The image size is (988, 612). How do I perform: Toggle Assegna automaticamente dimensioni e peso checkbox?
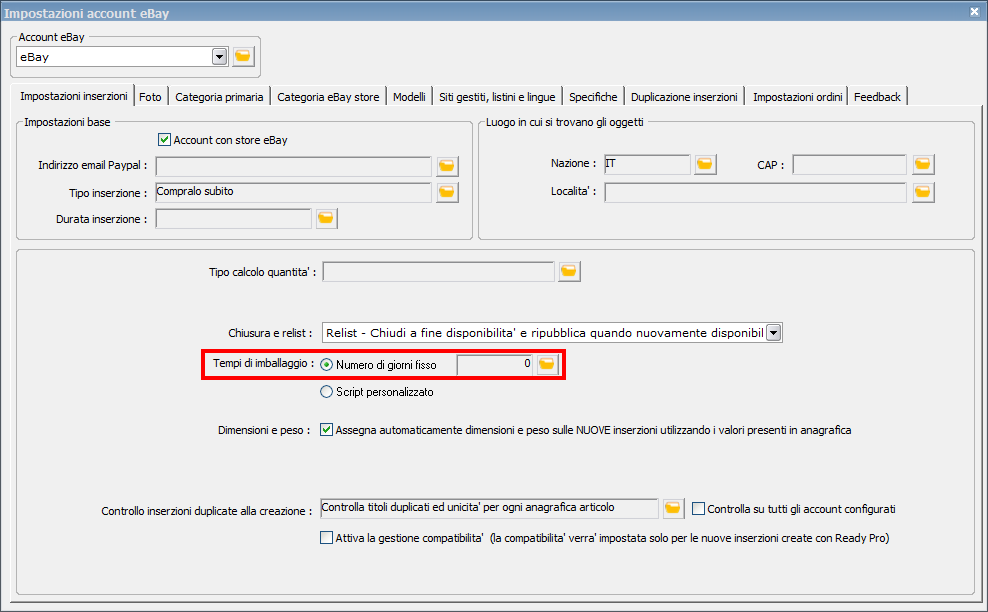(x=326, y=430)
